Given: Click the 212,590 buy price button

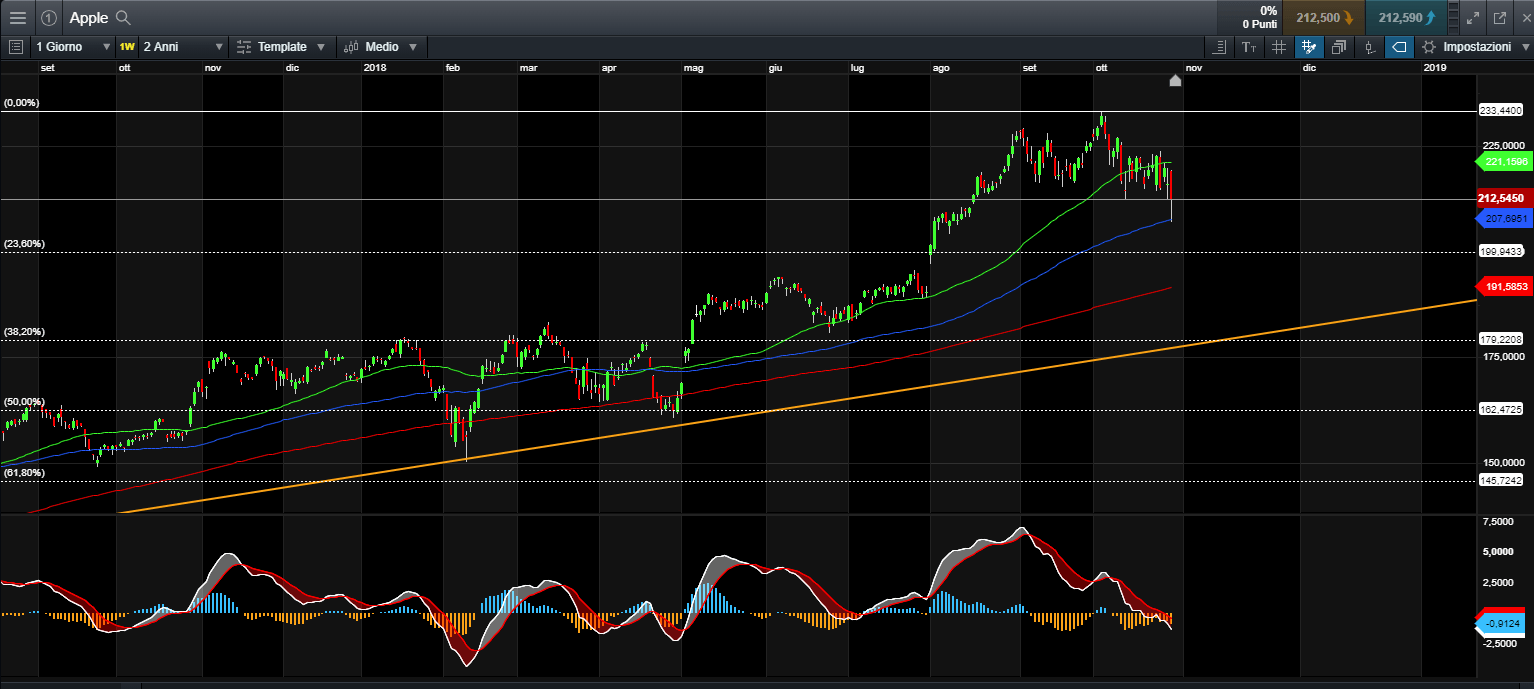Looking at the screenshot, I should [1406, 17].
